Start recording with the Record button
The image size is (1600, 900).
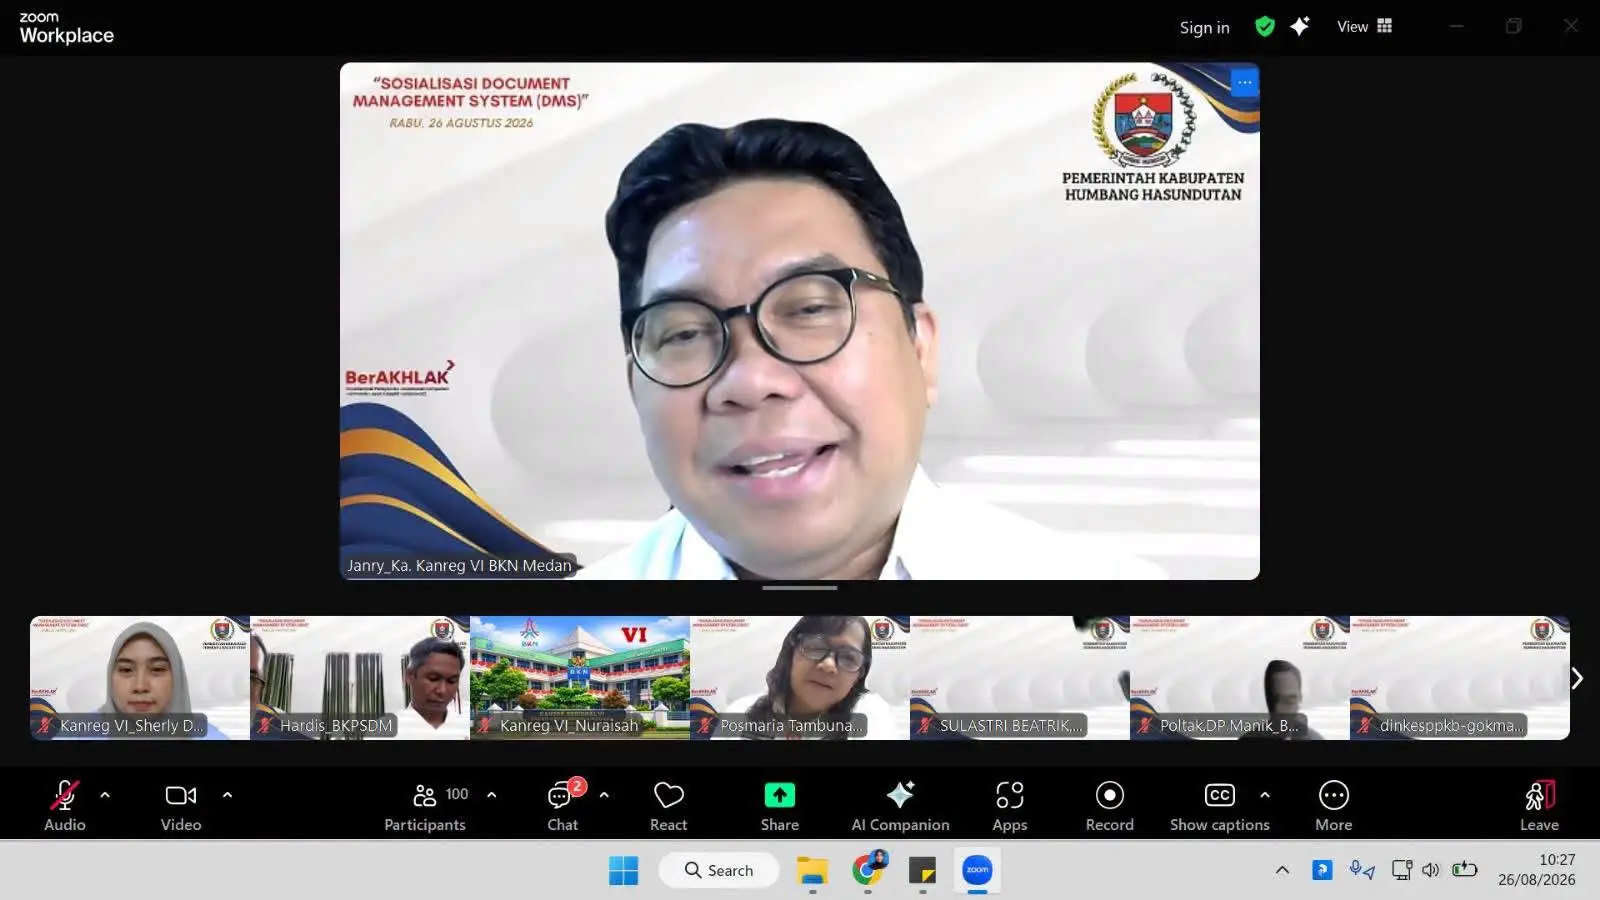click(1110, 805)
